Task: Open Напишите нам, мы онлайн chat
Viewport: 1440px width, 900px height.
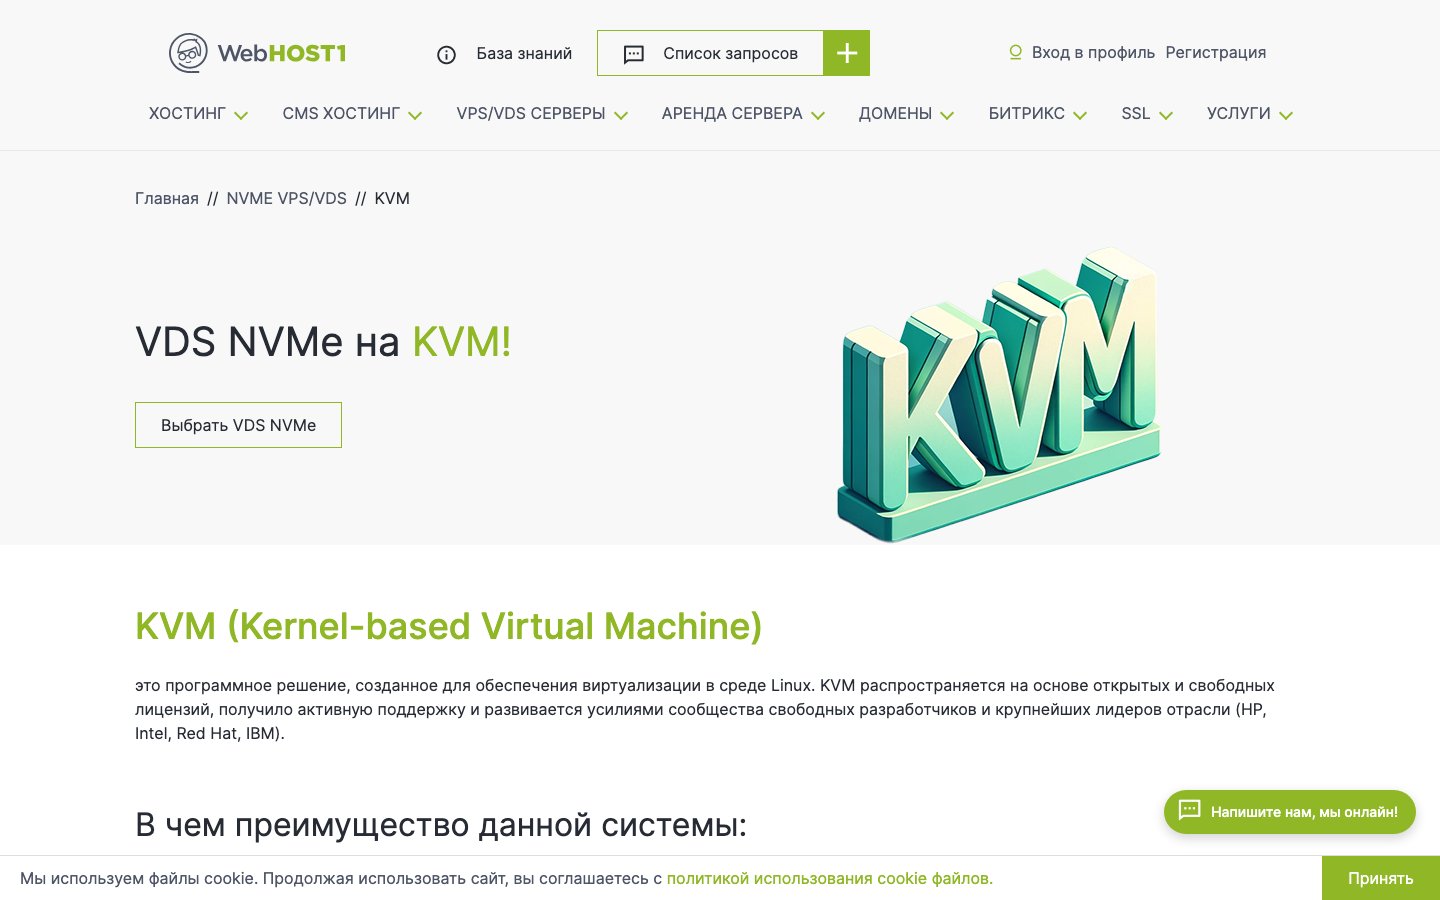Action: (x=1290, y=811)
